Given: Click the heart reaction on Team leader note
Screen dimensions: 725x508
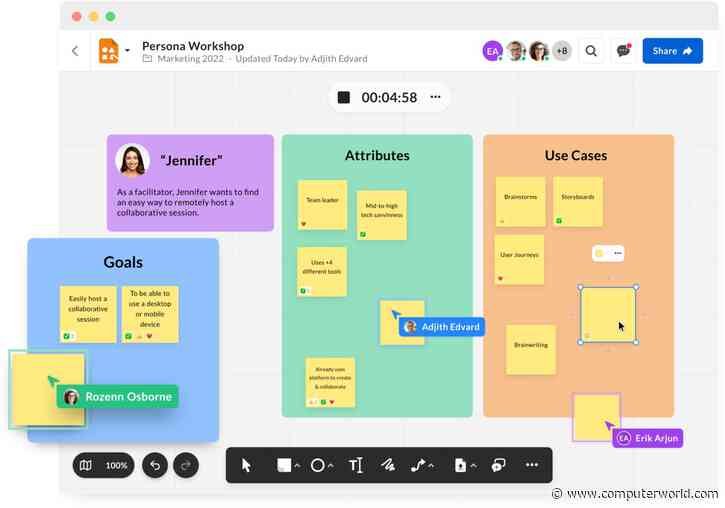Looking at the screenshot, I should coord(304,224).
